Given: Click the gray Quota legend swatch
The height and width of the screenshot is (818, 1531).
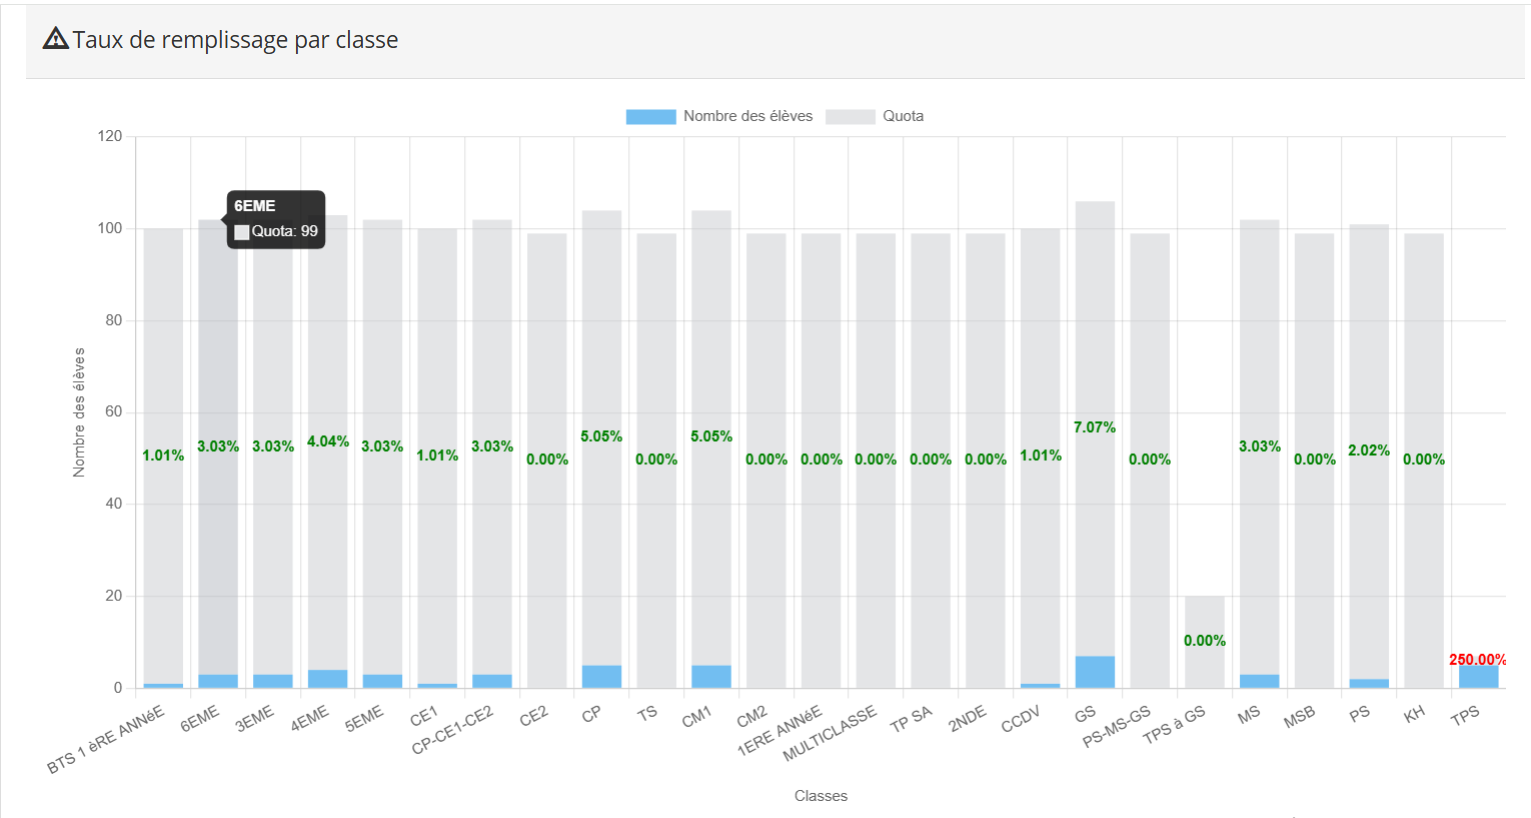Looking at the screenshot, I should (850, 117).
